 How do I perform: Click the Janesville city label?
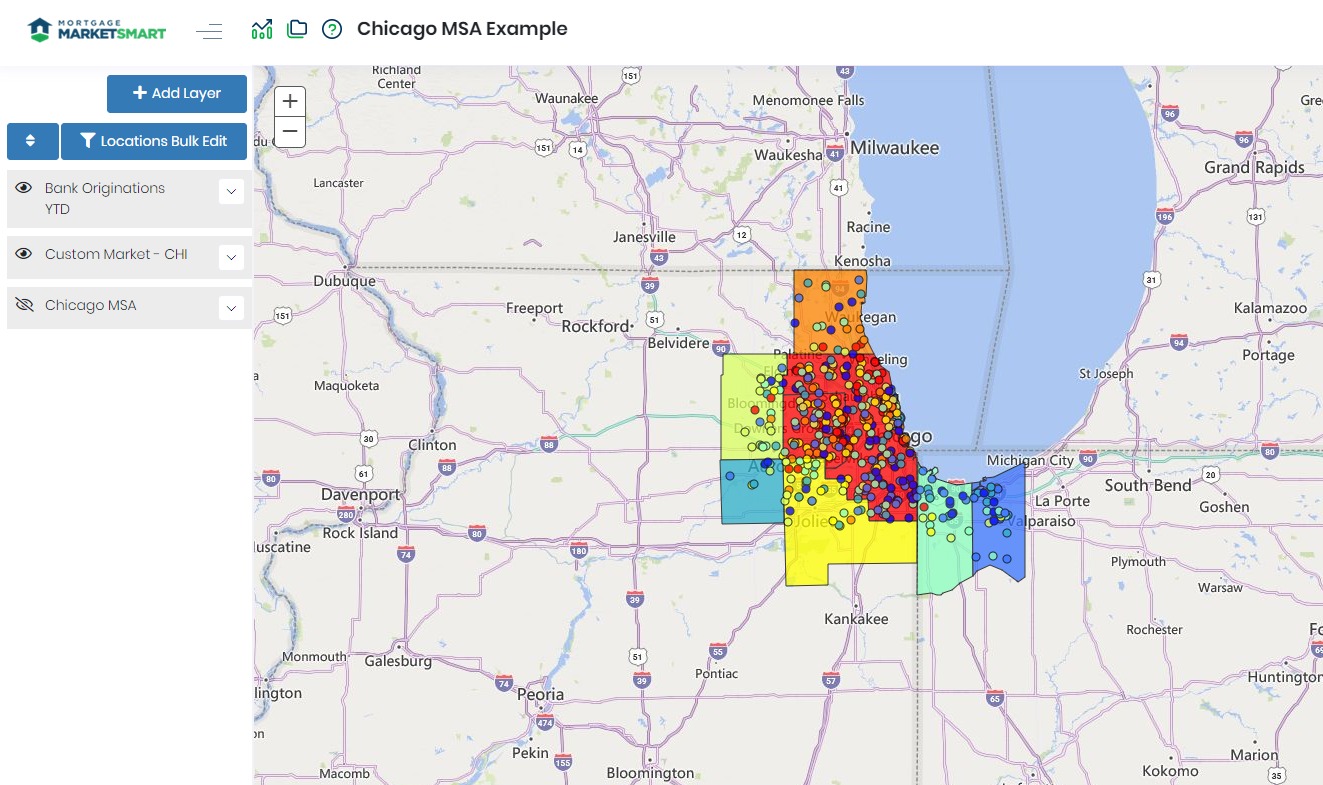(645, 237)
